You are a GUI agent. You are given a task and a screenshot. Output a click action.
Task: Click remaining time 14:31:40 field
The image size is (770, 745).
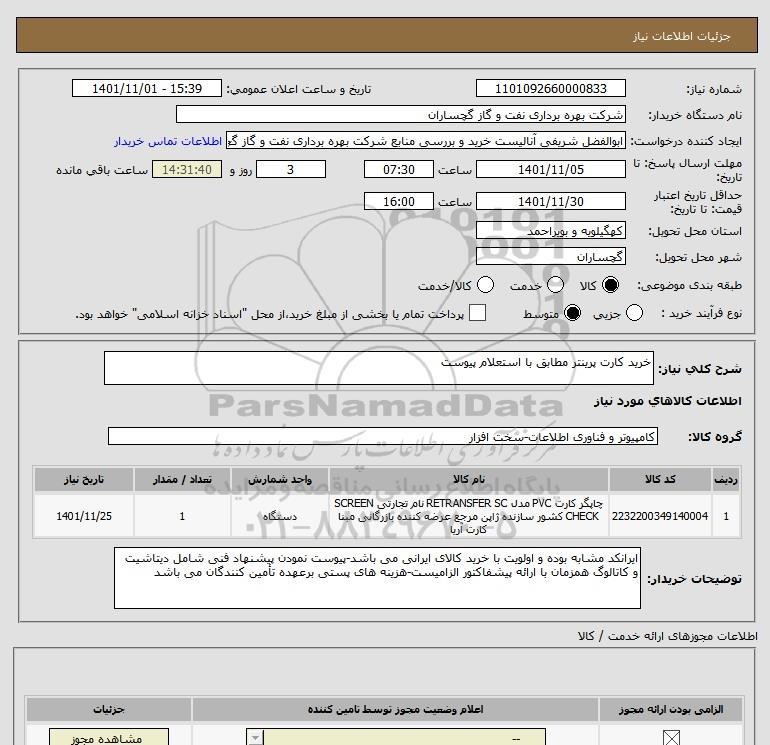[187, 169]
